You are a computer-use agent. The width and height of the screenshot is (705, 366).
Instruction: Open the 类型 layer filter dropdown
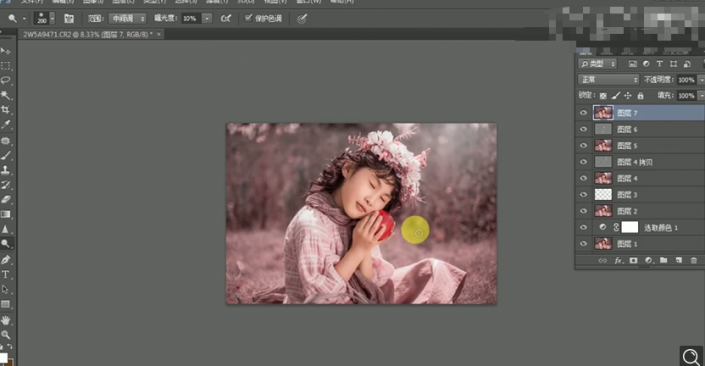pos(598,64)
